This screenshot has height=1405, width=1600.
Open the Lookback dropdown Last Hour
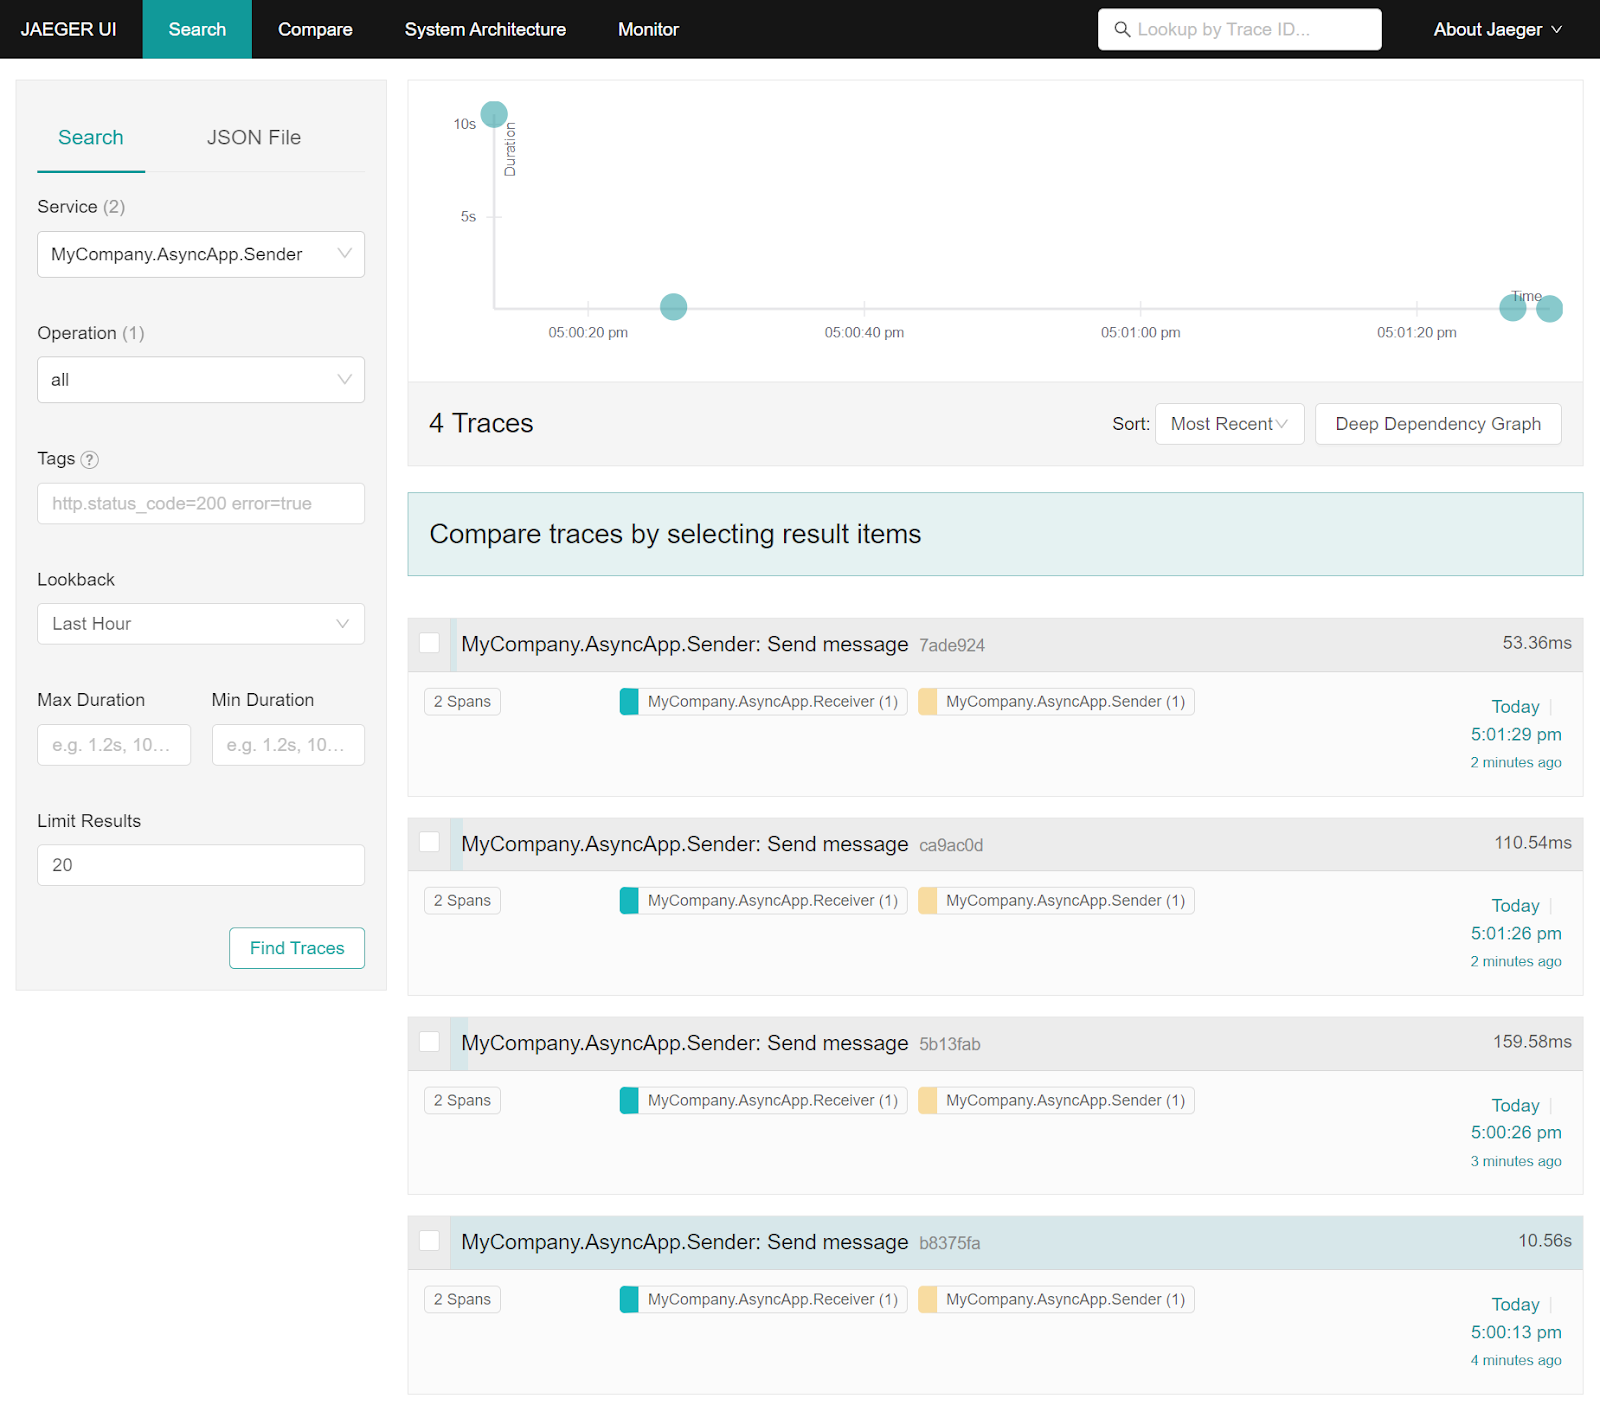point(201,624)
